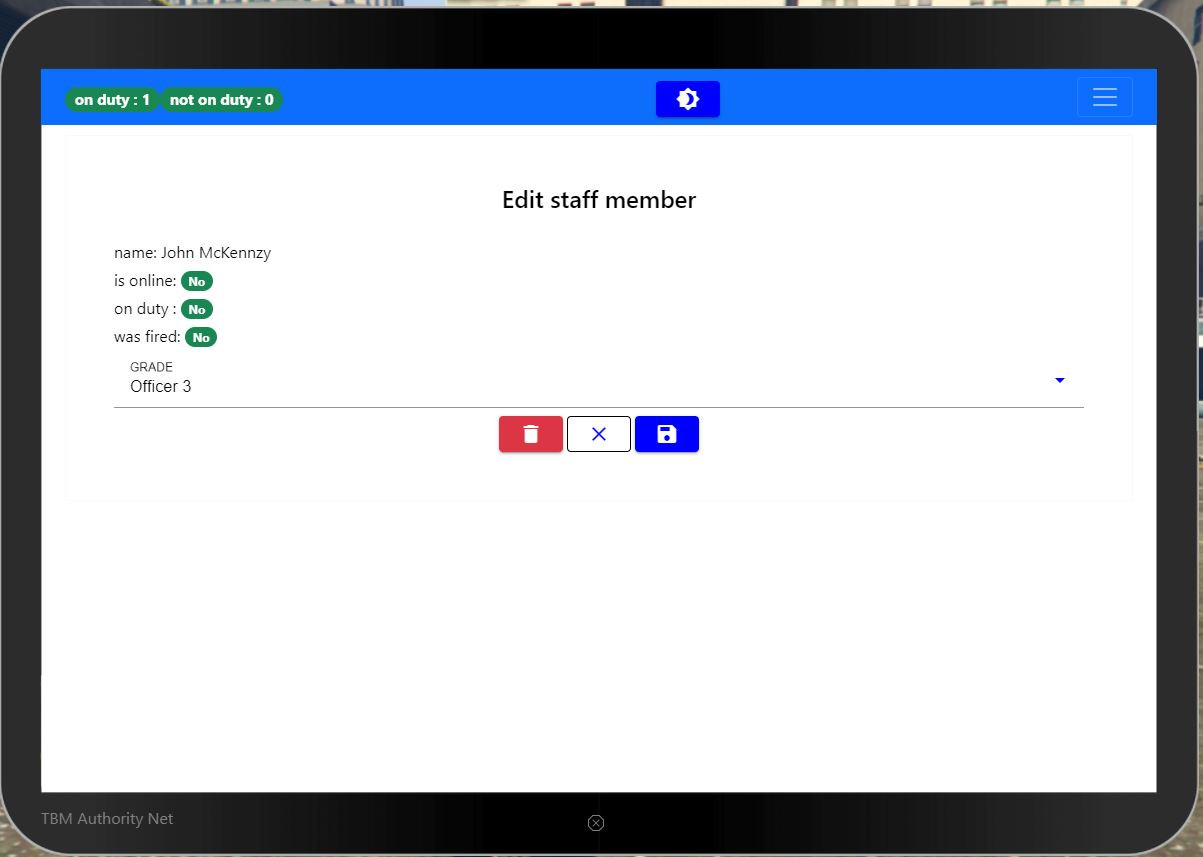Image resolution: width=1203 pixels, height=857 pixels.
Task: Click the TBM Authority Net label
Action: 107,818
